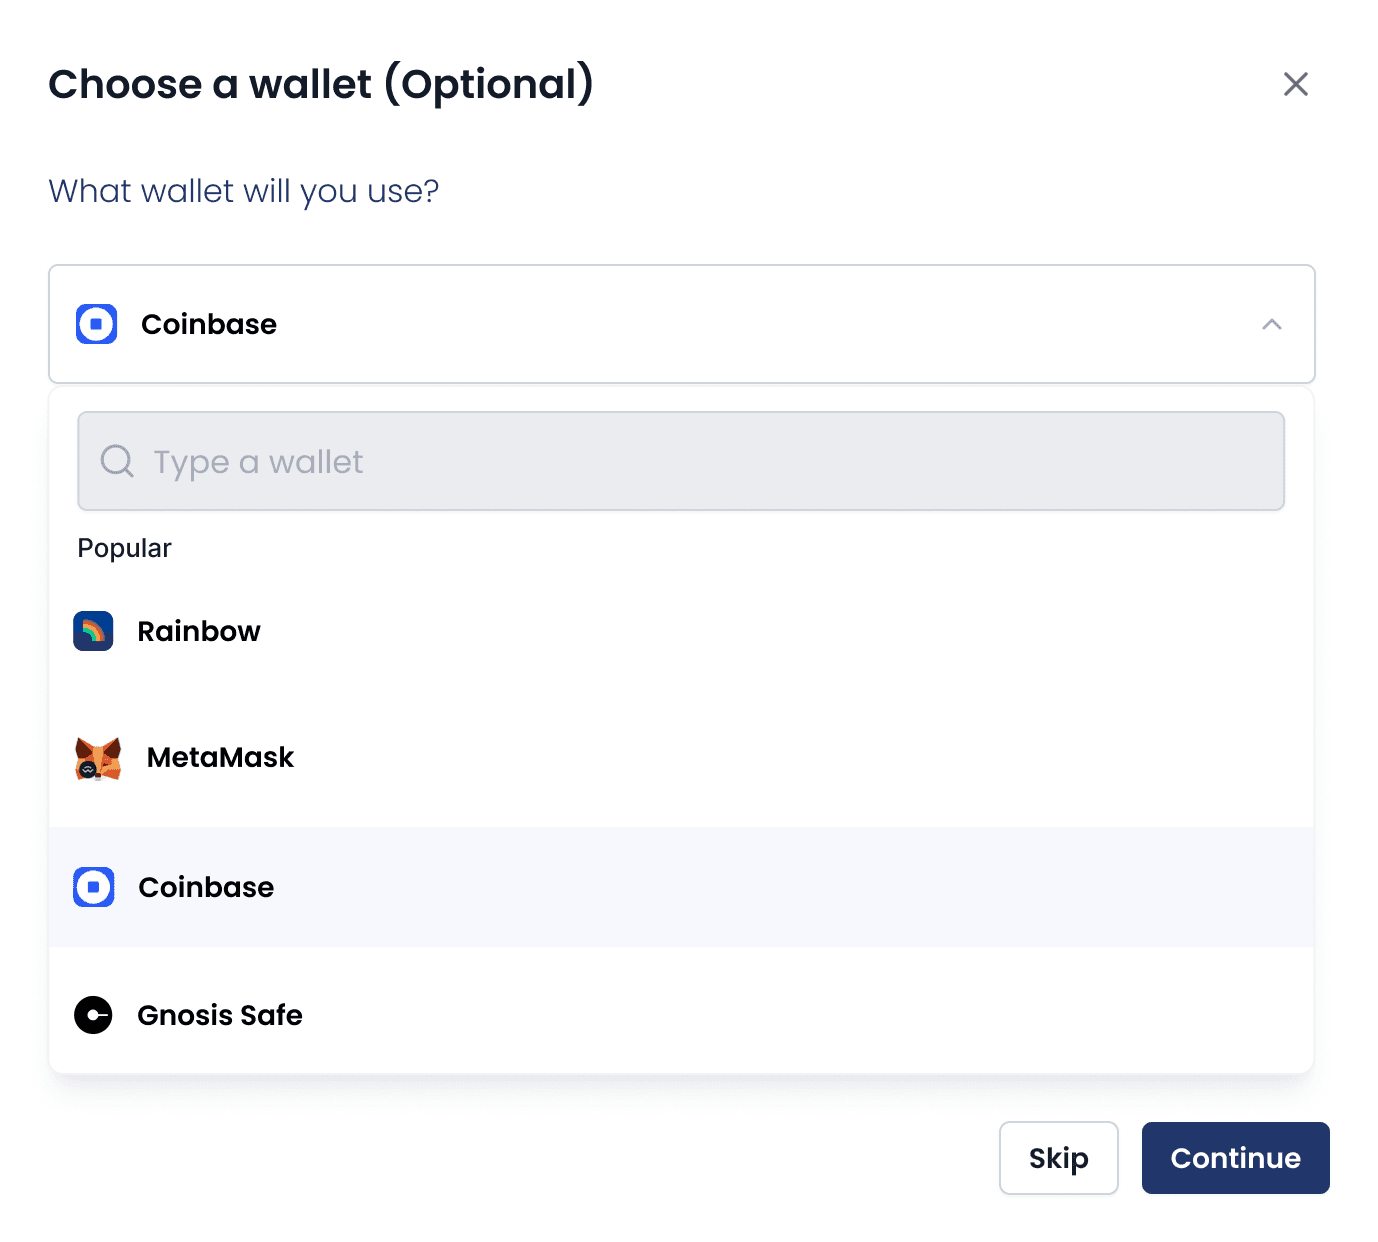
Task: Click the Choose a wallet (Optional) heading
Action: point(321,84)
